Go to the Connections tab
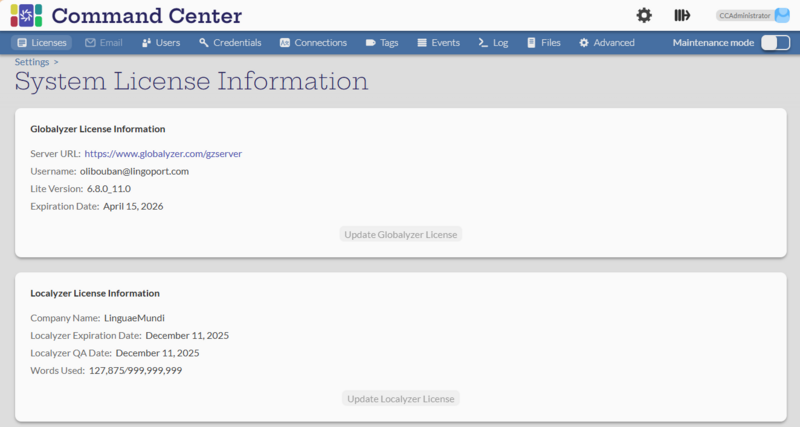Image resolution: width=800 pixels, height=427 pixels. pos(313,43)
